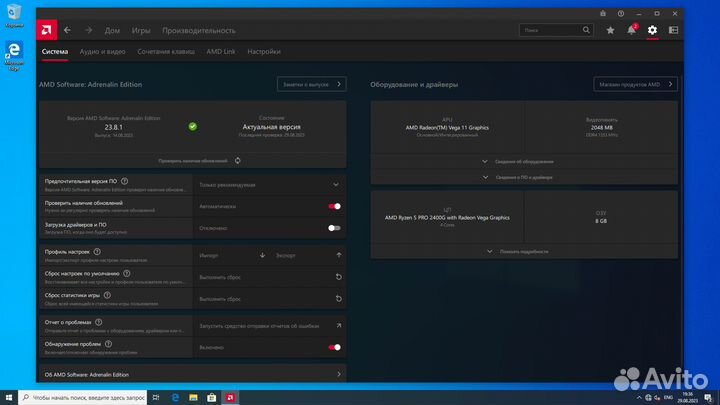
Task: Switch to Сочетания клавиш tab
Action: click(x=166, y=52)
